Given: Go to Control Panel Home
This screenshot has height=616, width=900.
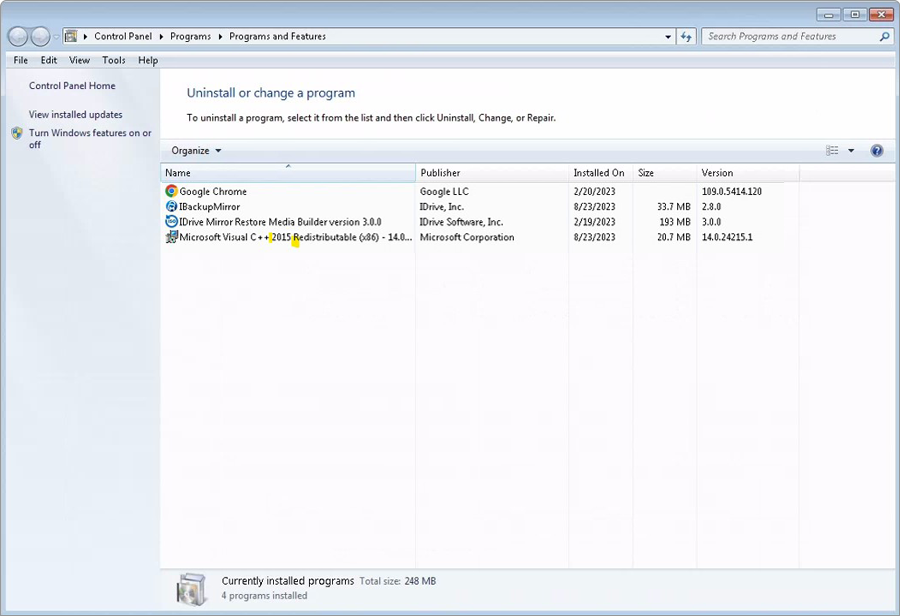Looking at the screenshot, I should (x=72, y=86).
